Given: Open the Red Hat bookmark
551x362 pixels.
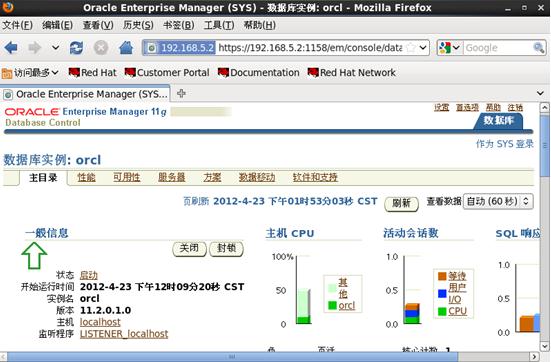Looking at the screenshot, I should tap(92, 73).
